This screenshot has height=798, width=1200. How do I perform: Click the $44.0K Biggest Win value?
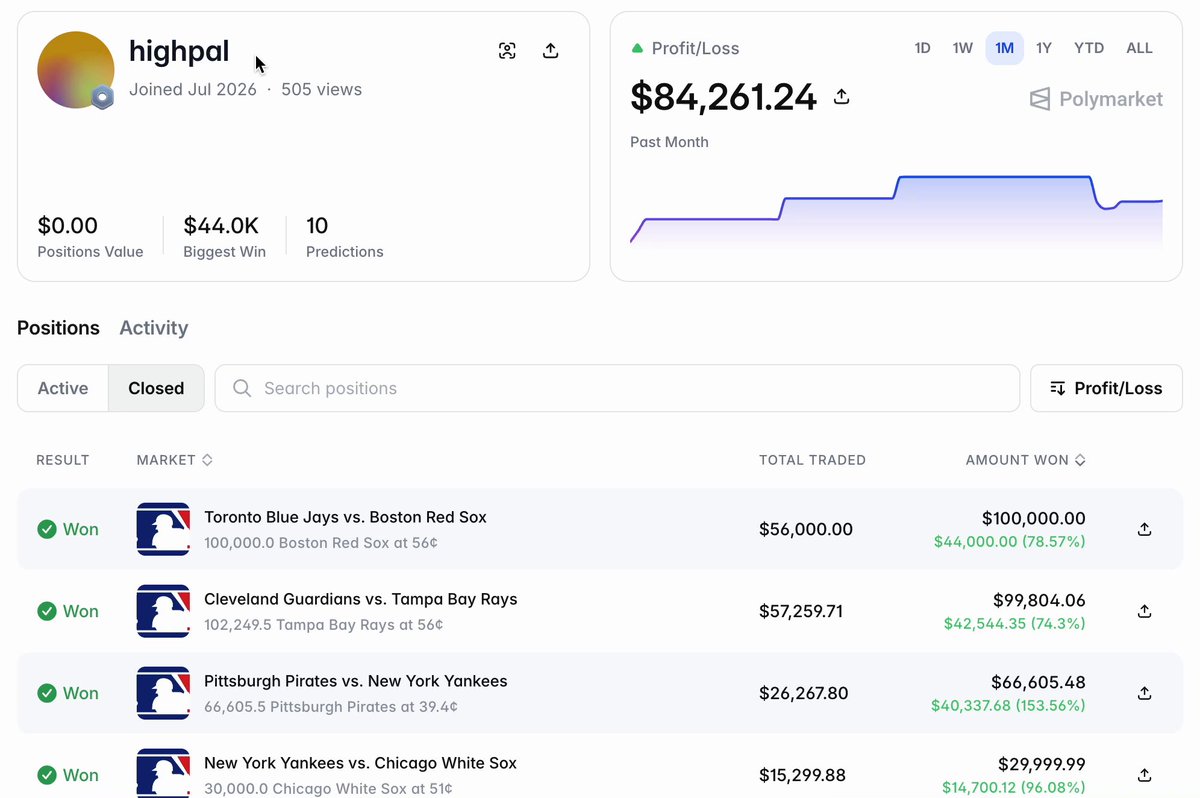(x=221, y=226)
